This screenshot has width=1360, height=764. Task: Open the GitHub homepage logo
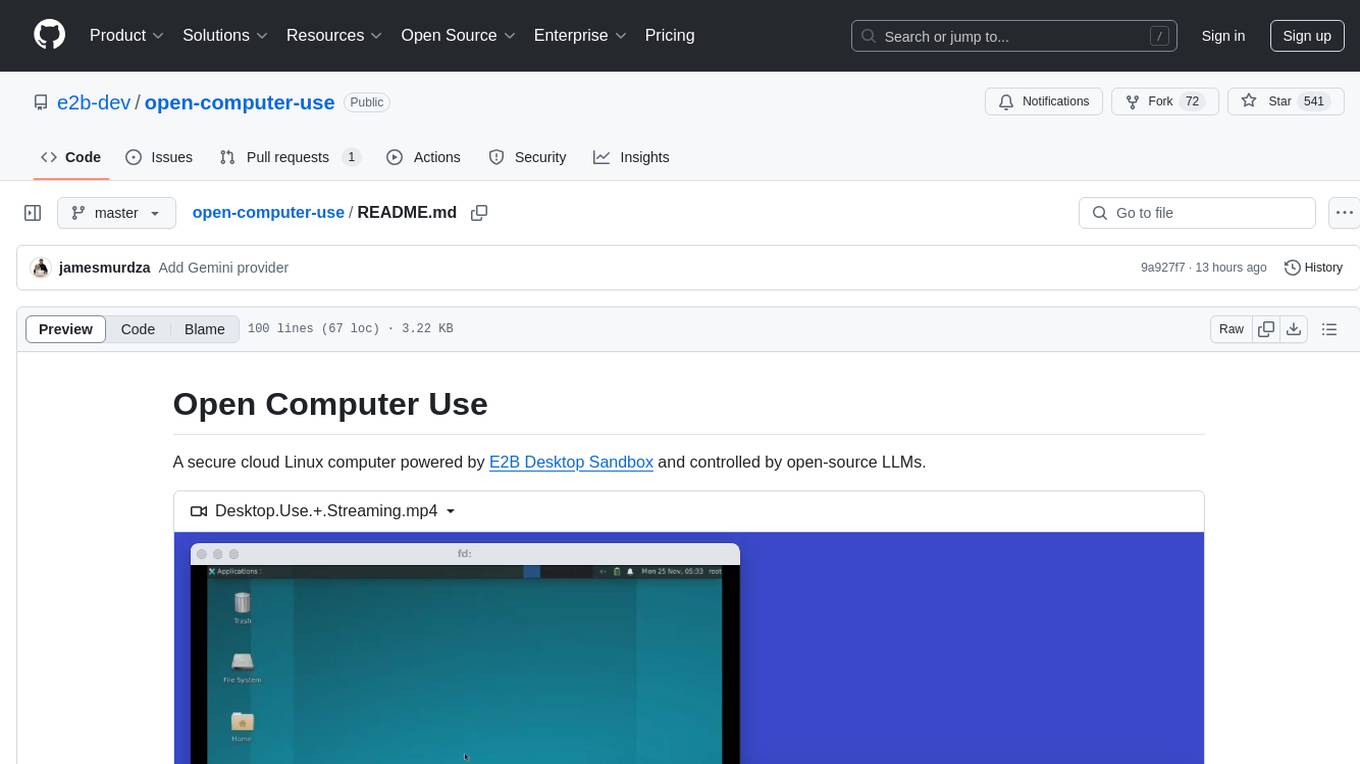(49, 35)
